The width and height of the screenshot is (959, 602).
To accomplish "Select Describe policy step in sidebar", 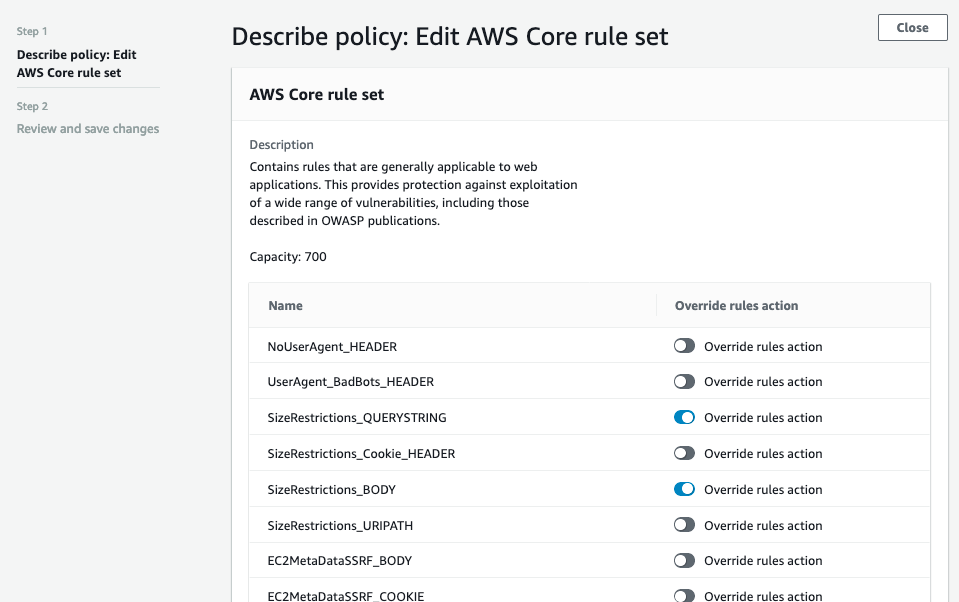I will 77,64.
